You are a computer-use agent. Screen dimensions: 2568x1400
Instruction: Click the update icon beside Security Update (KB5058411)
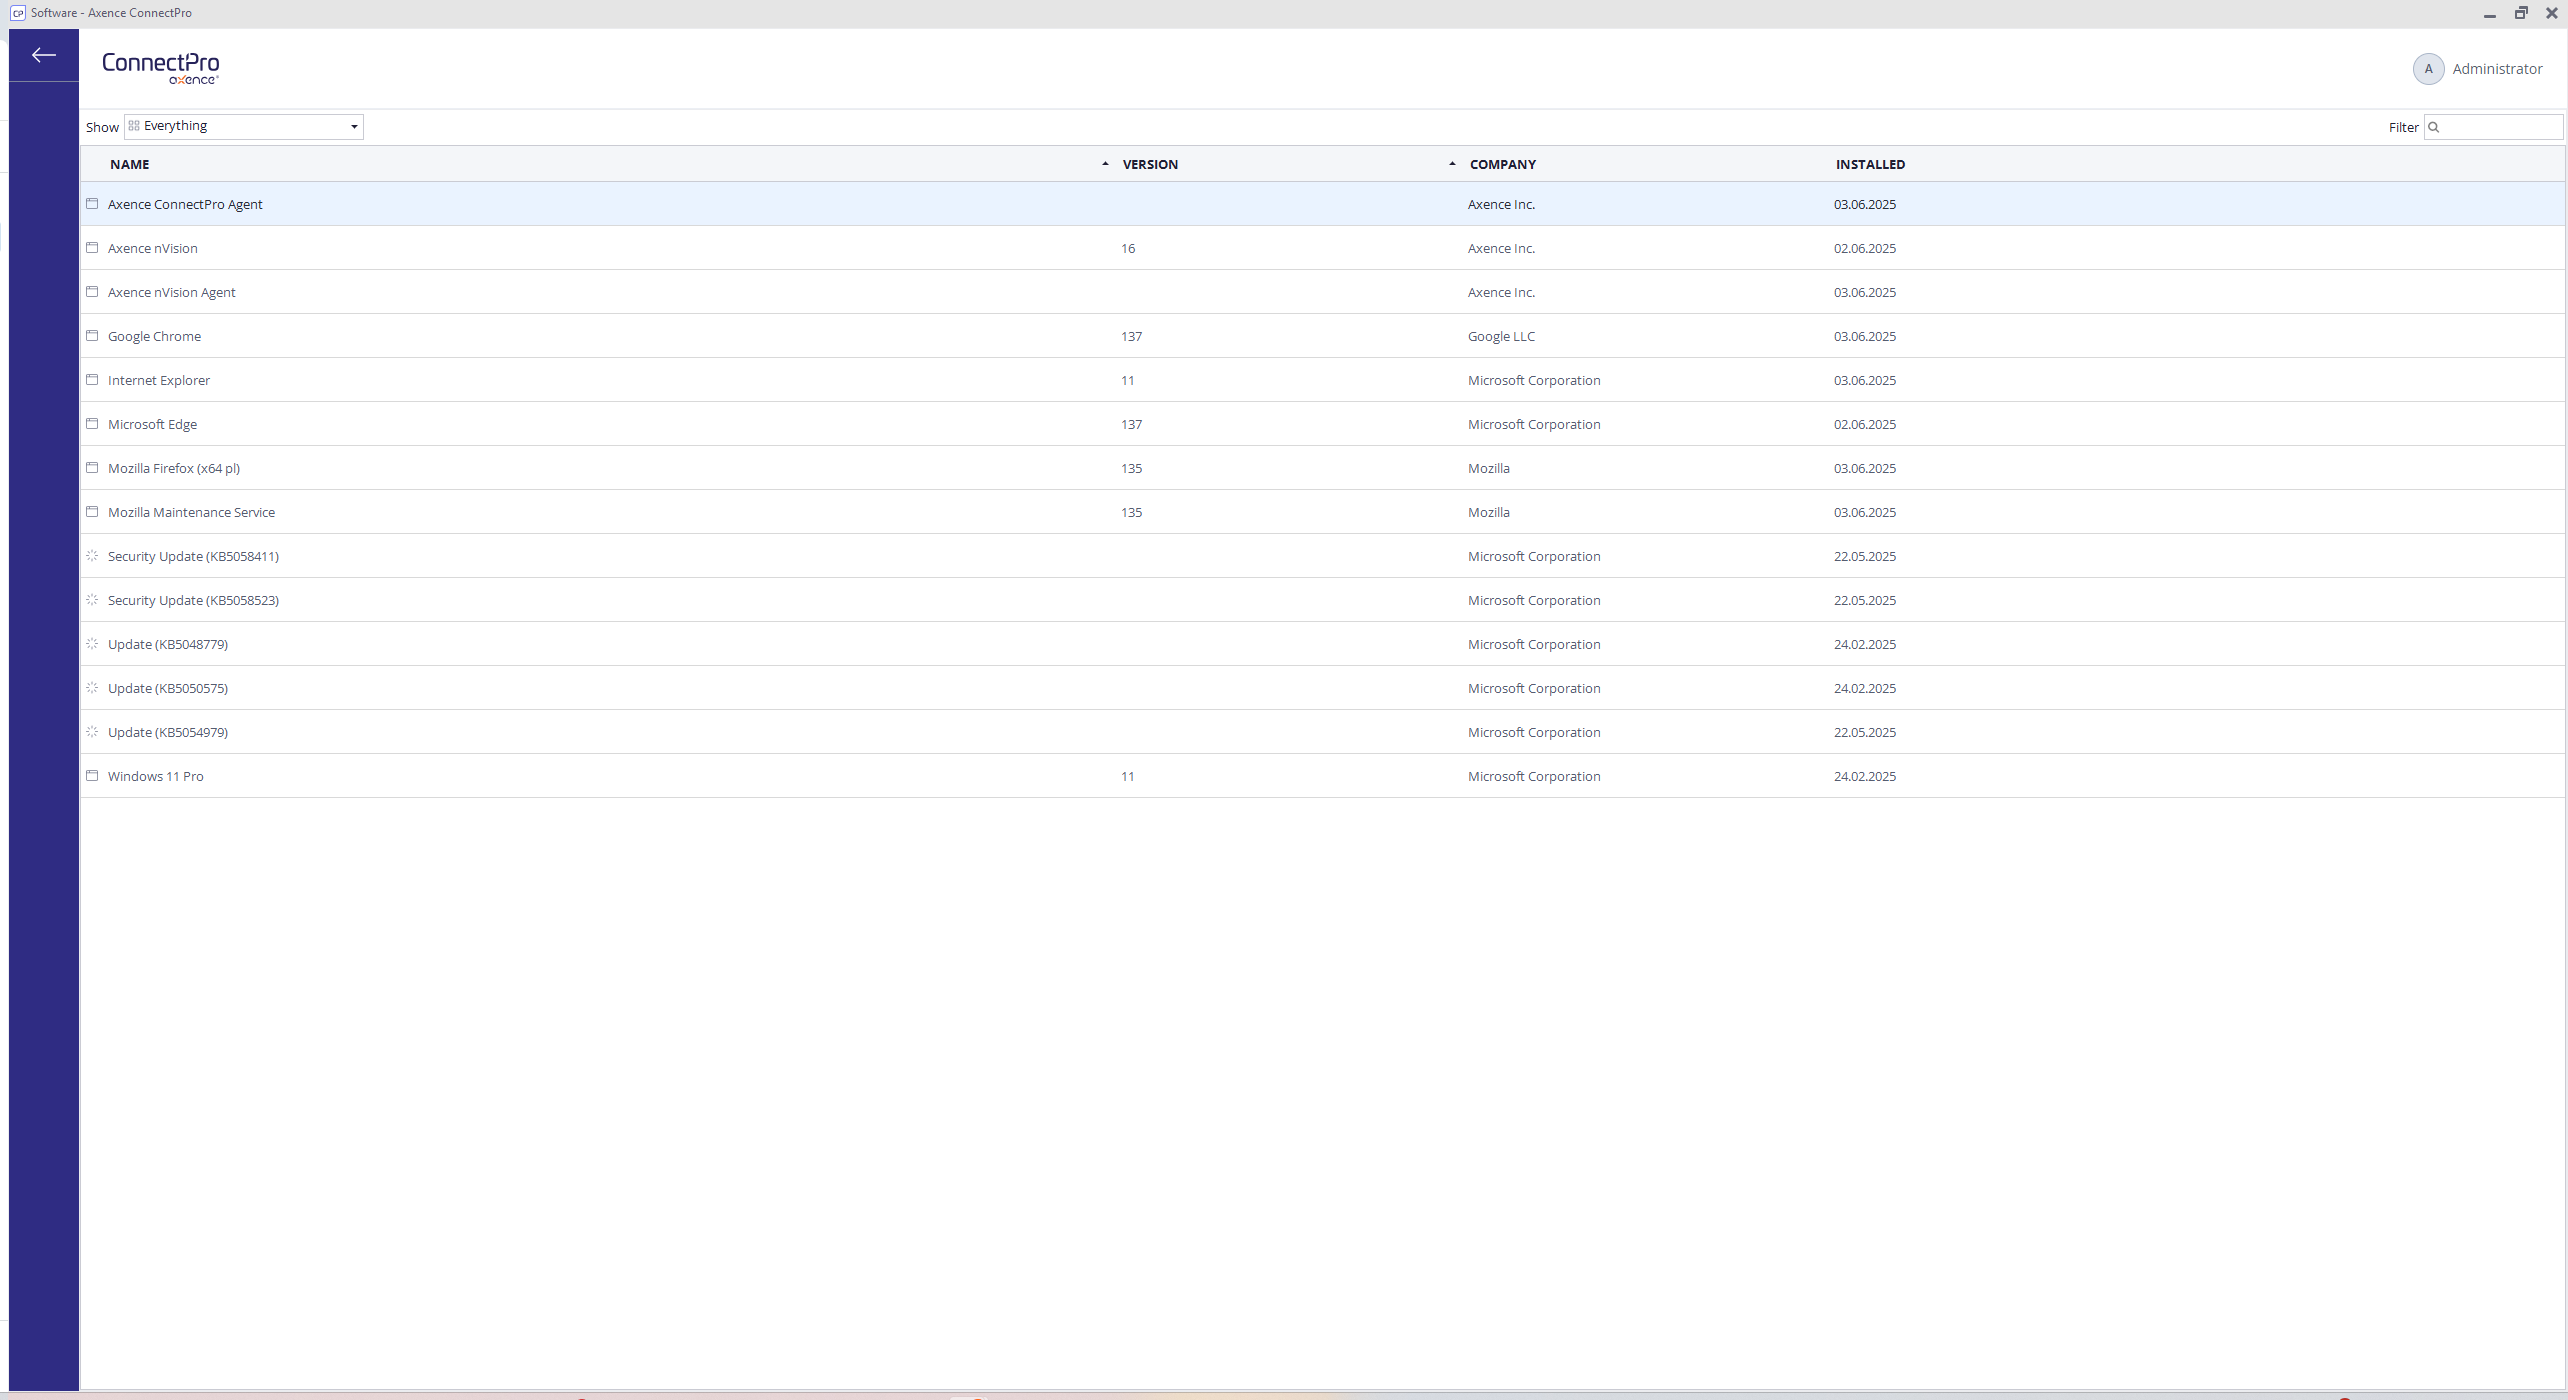point(92,556)
